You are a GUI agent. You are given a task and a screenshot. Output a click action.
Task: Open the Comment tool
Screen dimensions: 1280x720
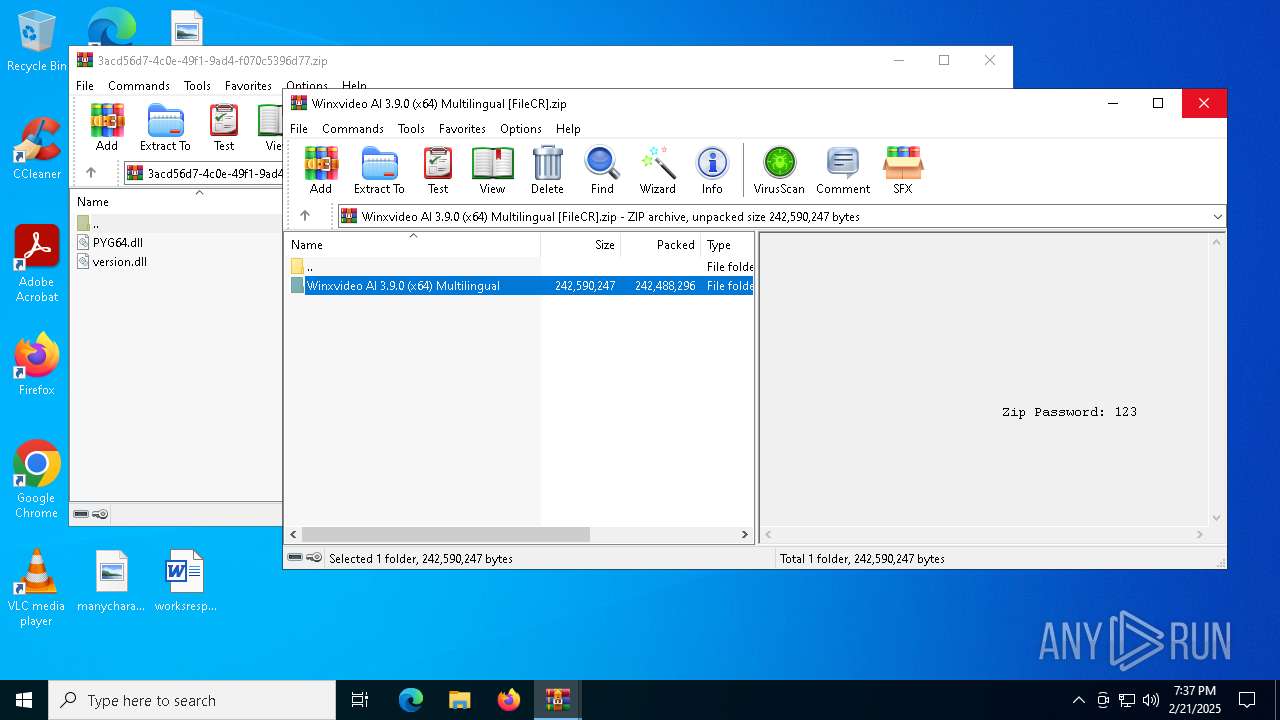(x=843, y=170)
